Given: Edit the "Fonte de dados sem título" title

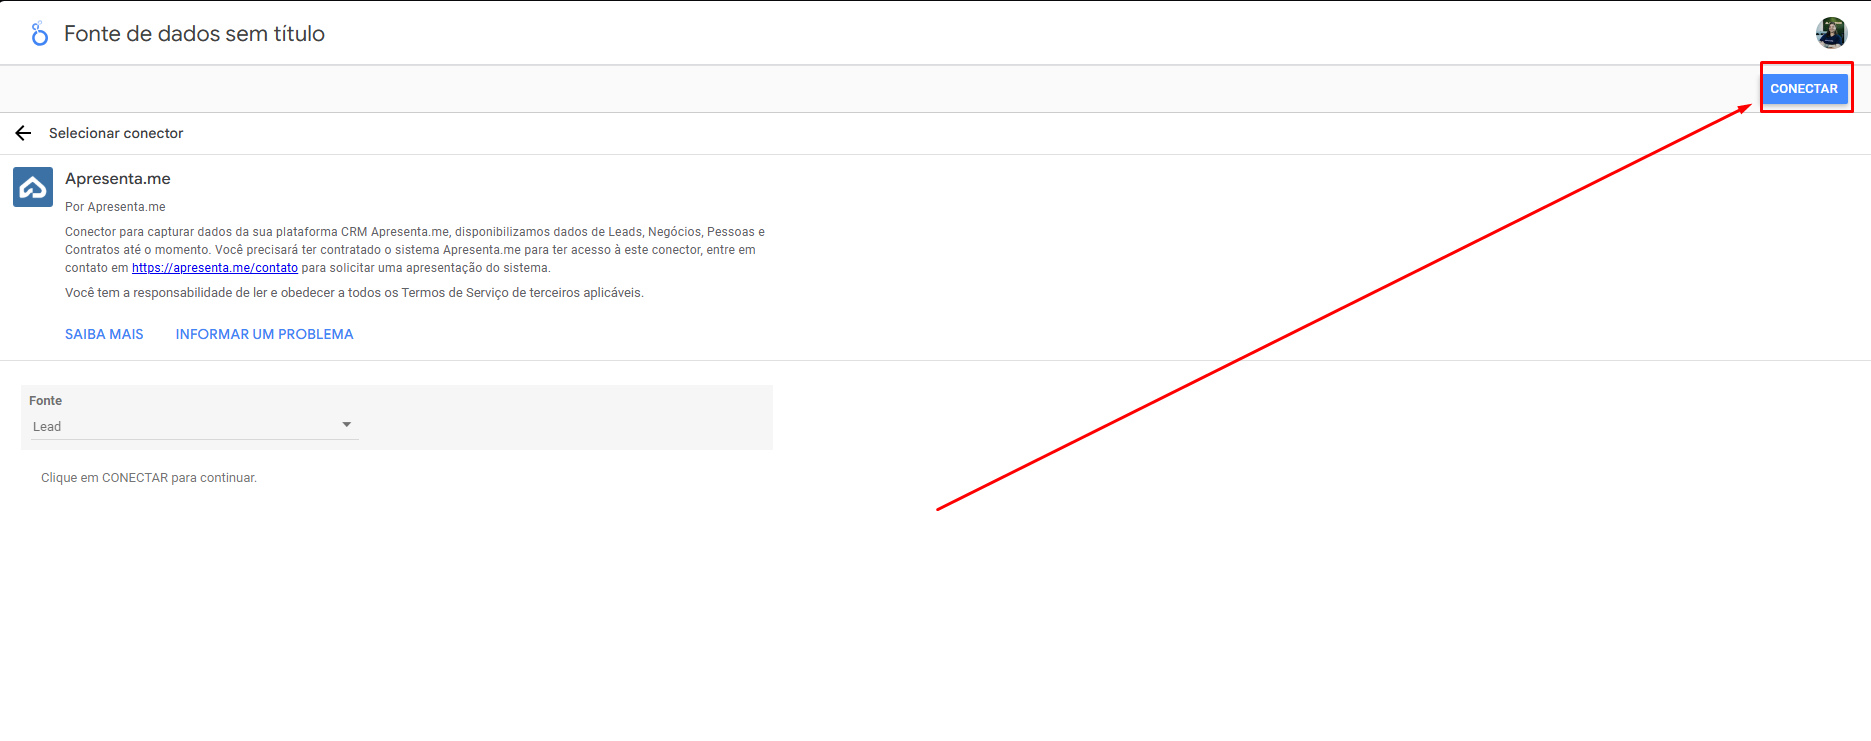Looking at the screenshot, I should [194, 34].
